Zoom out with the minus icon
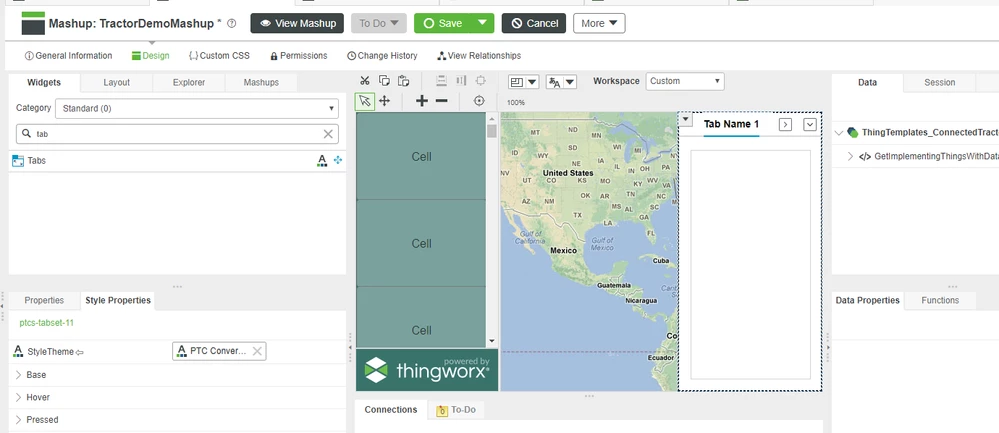 pyautogui.click(x=442, y=101)
